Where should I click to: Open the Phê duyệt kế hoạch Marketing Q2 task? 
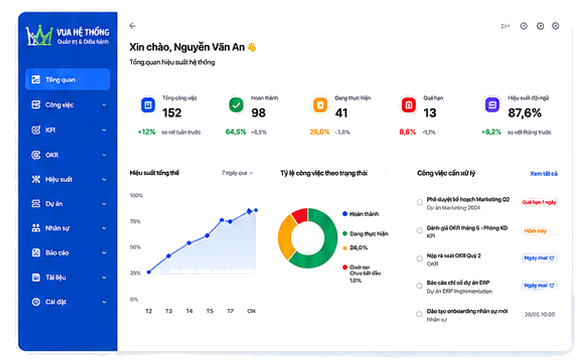pos(468,200)
